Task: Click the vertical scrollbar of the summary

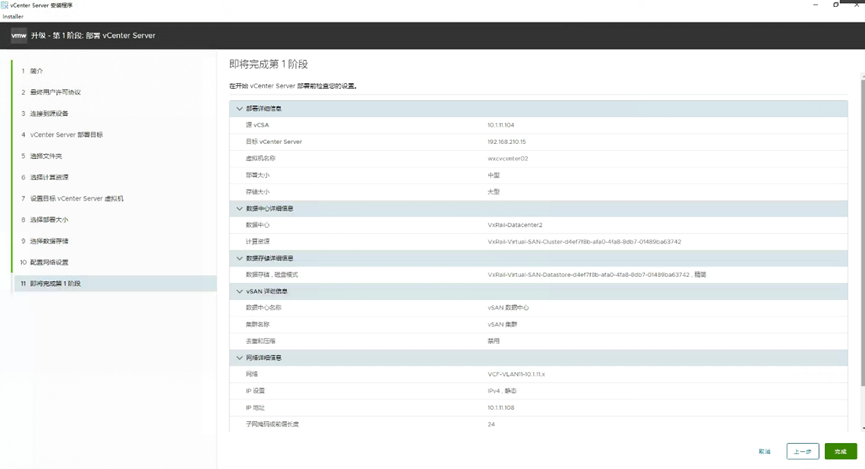Action: point(862,232)
